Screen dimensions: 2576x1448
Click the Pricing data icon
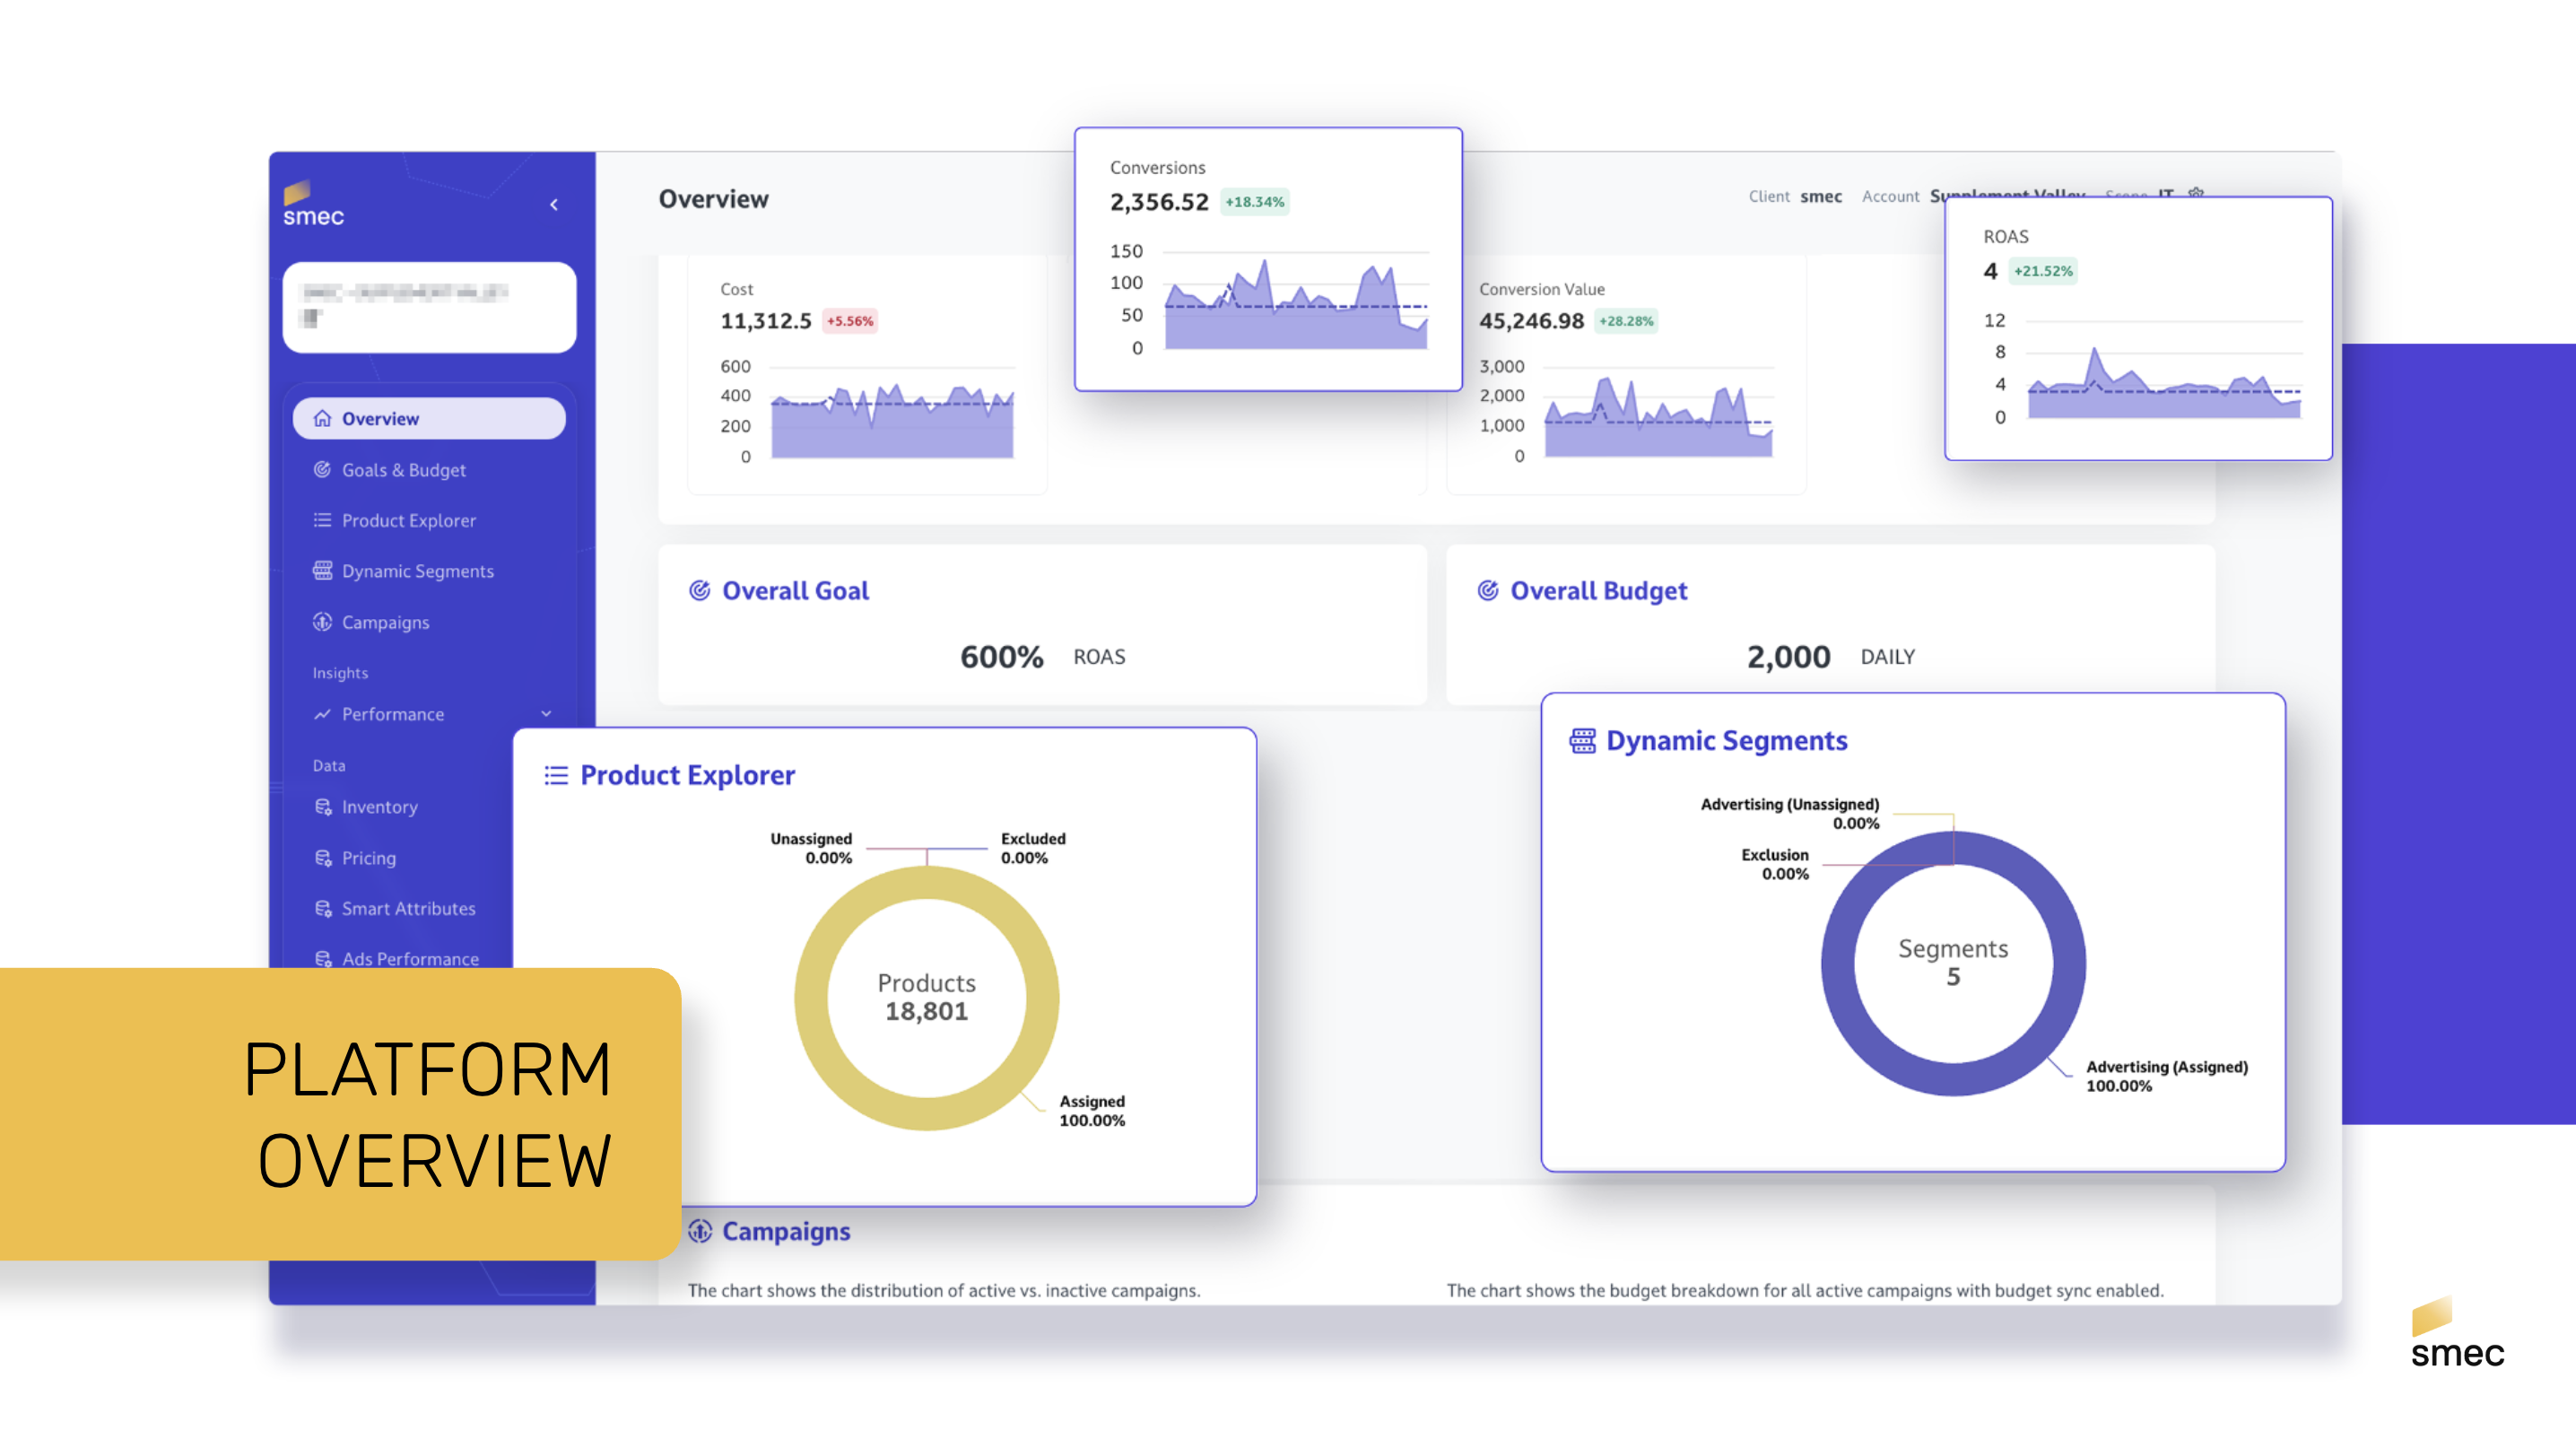point(322,857)
